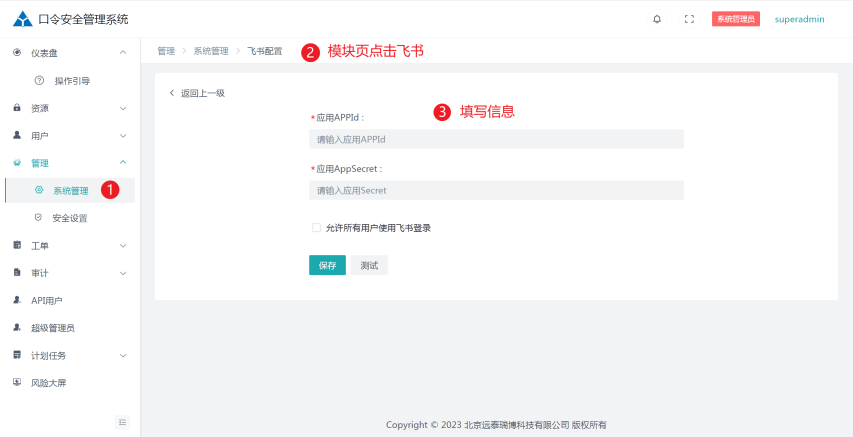Viewport: 853px width, 437px height.
Task: Enable 允许所有用户使用飞书登录 checkbox
Action: 317,228
